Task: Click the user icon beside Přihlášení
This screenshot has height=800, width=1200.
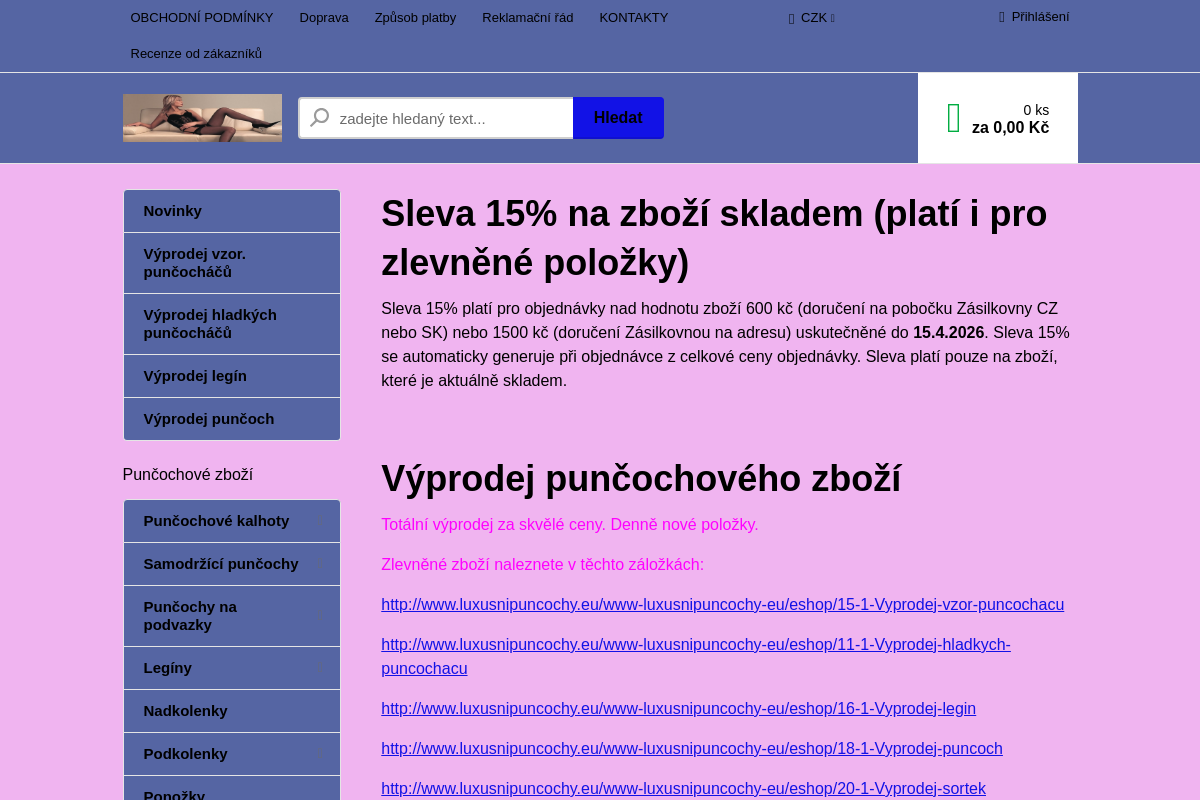Action: (1002, 17)
